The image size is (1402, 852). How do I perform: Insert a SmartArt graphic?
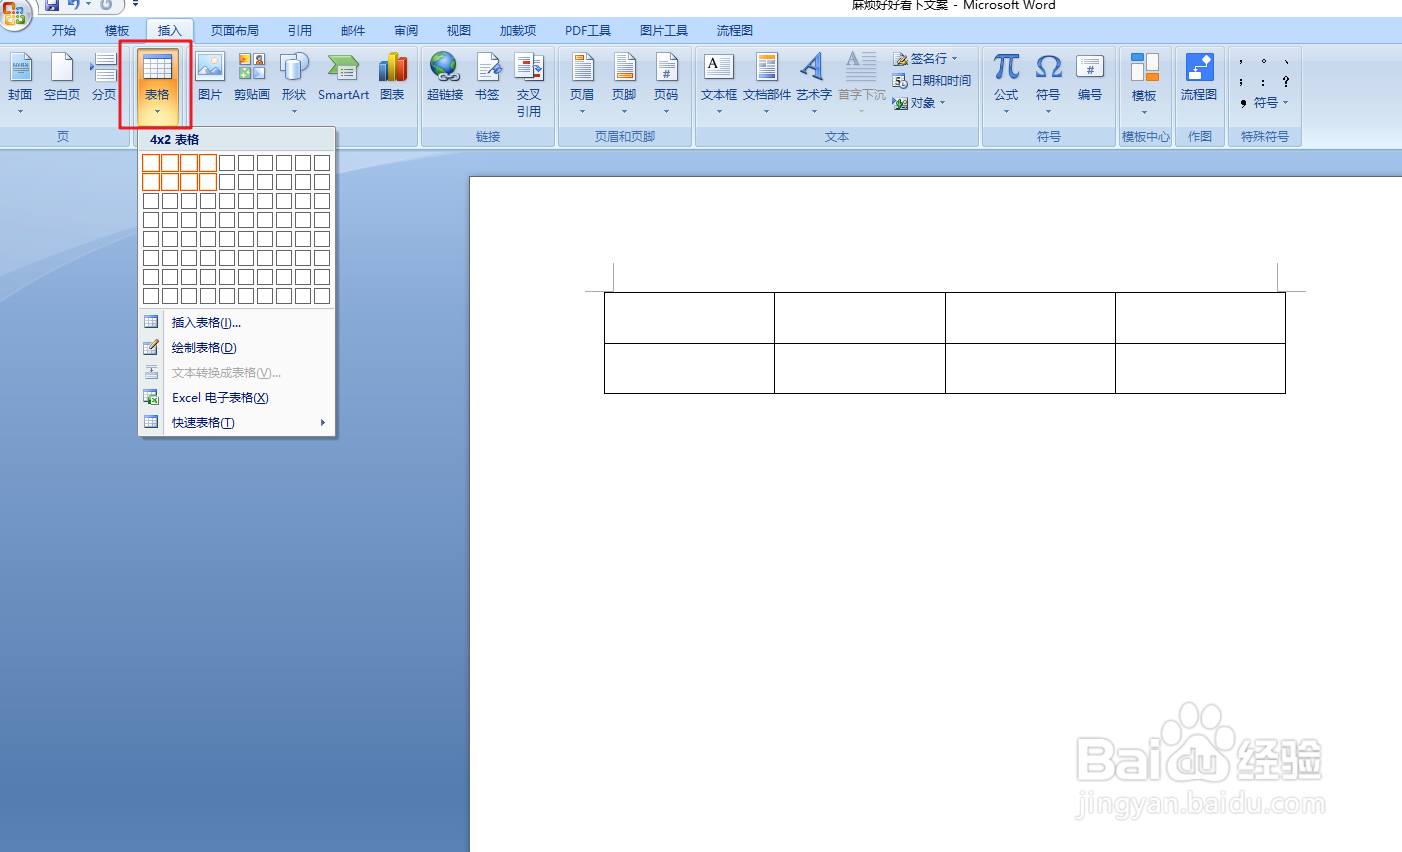pos(343,78)
